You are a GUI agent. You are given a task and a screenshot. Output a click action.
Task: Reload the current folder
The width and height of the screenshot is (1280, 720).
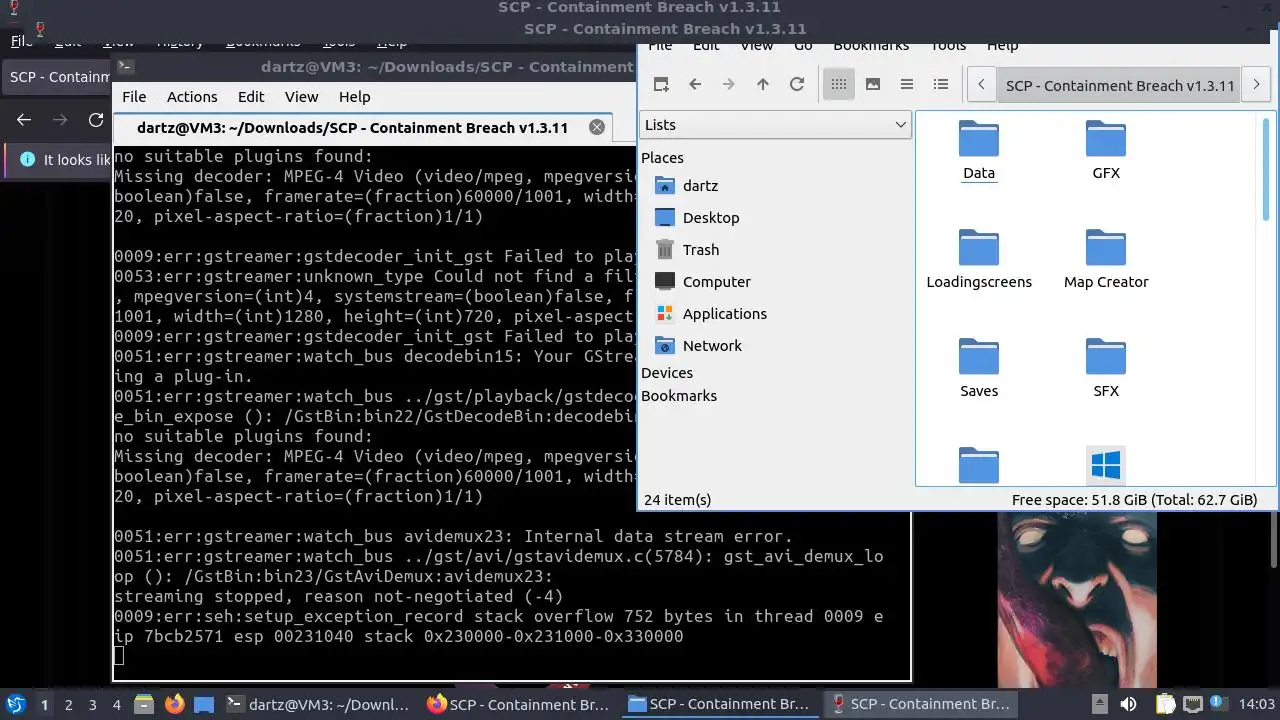(797, 85)
